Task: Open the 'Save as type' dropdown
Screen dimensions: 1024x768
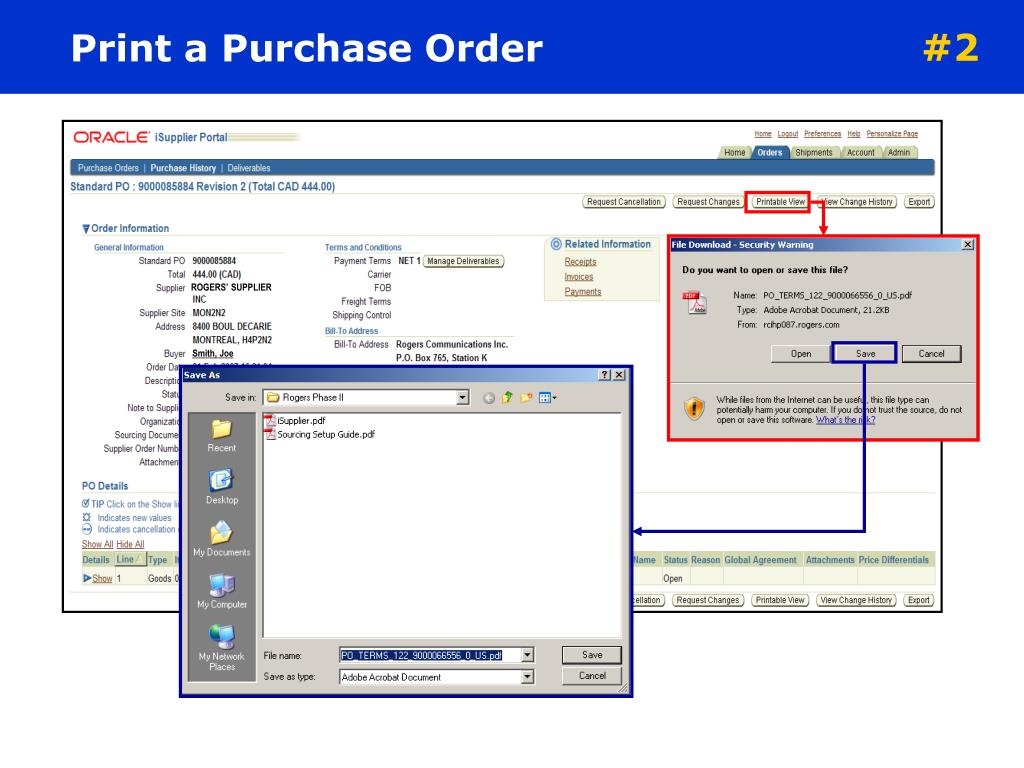Action: pos(528,677)
